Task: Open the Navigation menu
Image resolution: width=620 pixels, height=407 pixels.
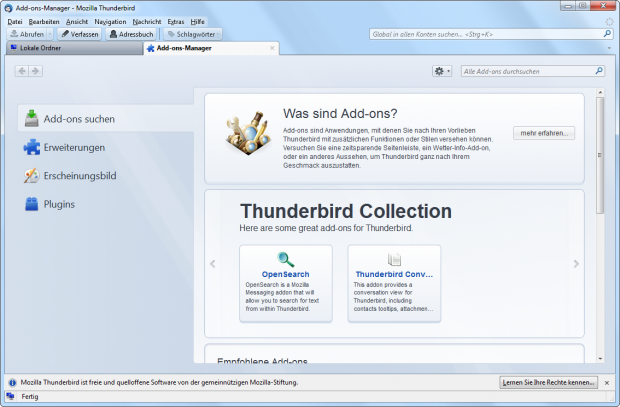Action: 110,22
